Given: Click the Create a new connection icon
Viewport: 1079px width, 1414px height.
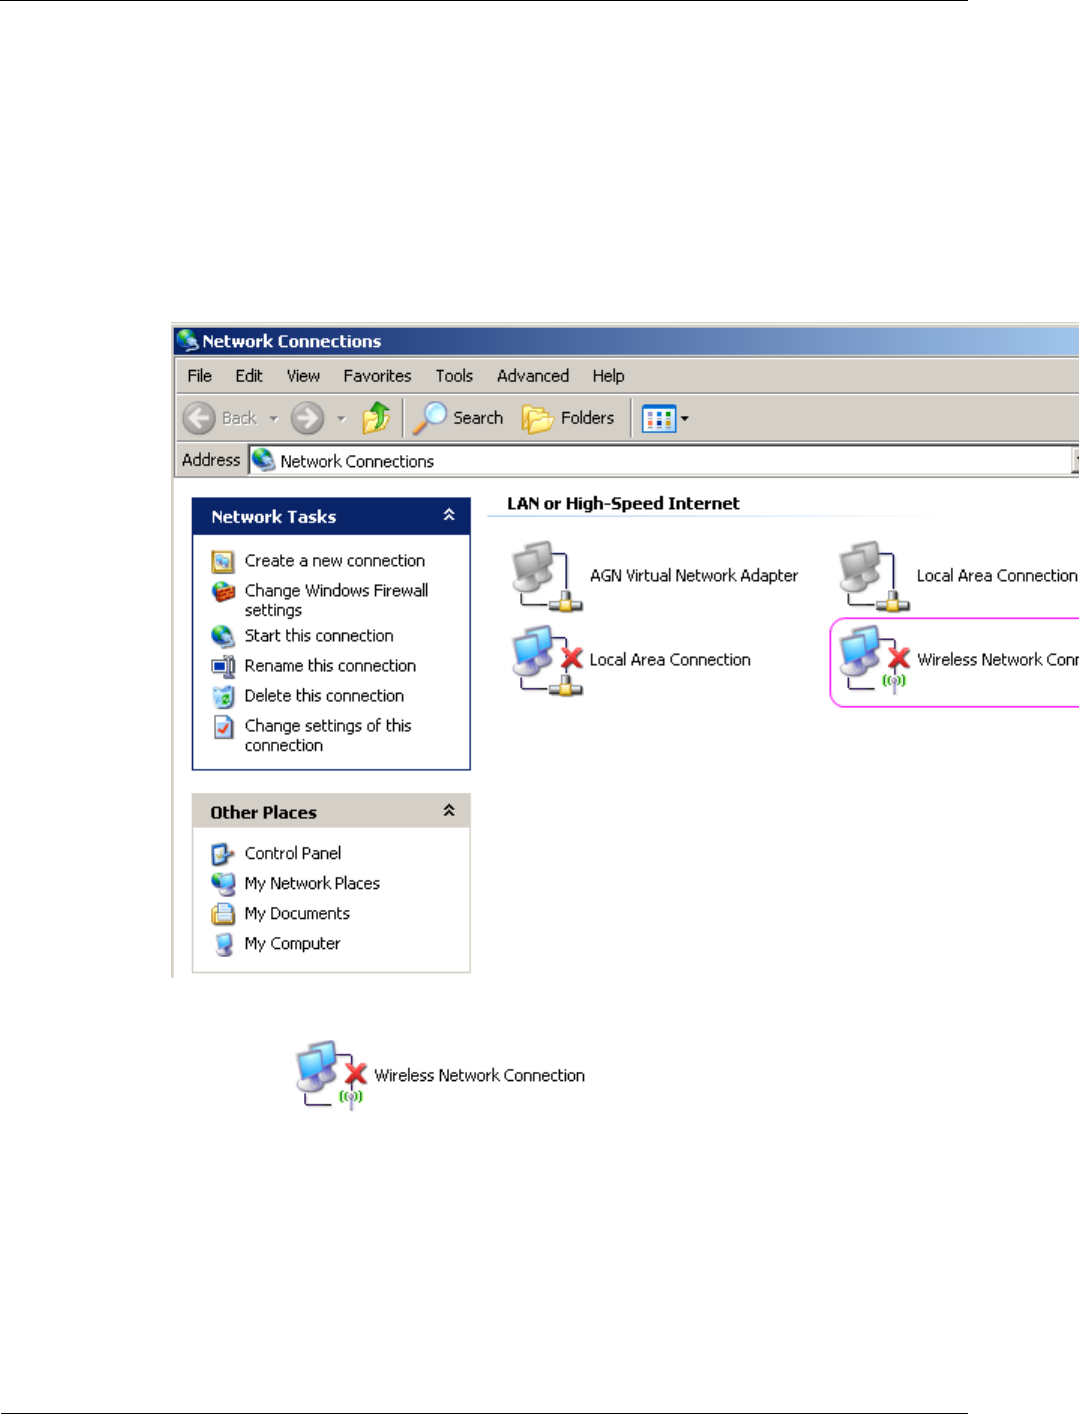Looking at the screenshot, I should pyautogui.click(x=223, y=562).
